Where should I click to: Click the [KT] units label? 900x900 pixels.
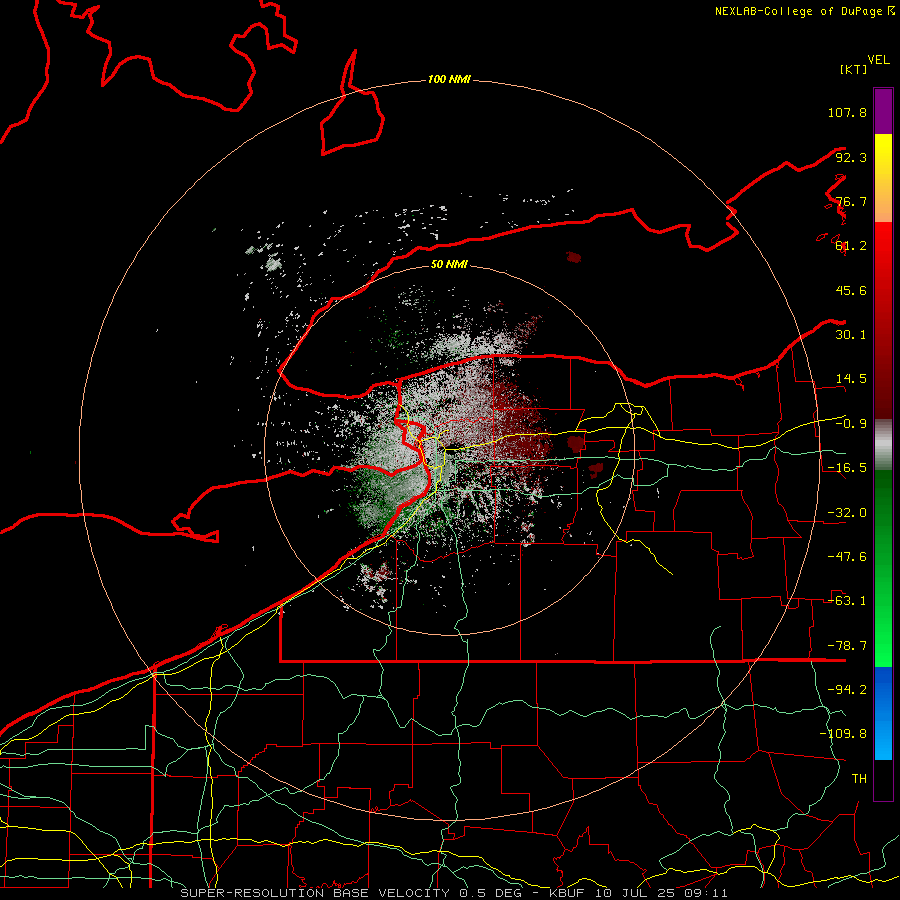click(x=853, y=69)
